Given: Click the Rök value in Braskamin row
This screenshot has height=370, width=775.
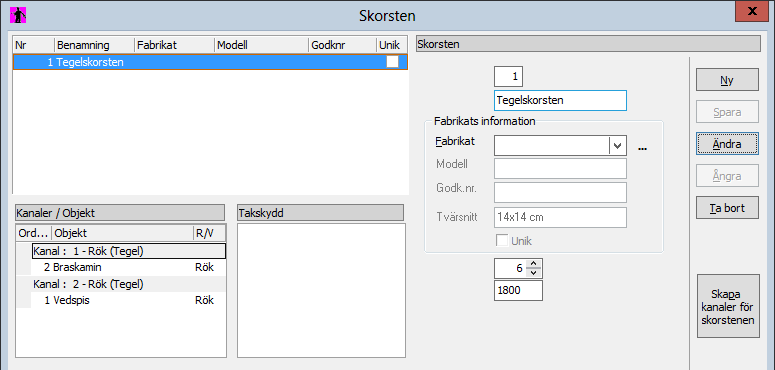Looking at the screenshot, I should [204, 267].
